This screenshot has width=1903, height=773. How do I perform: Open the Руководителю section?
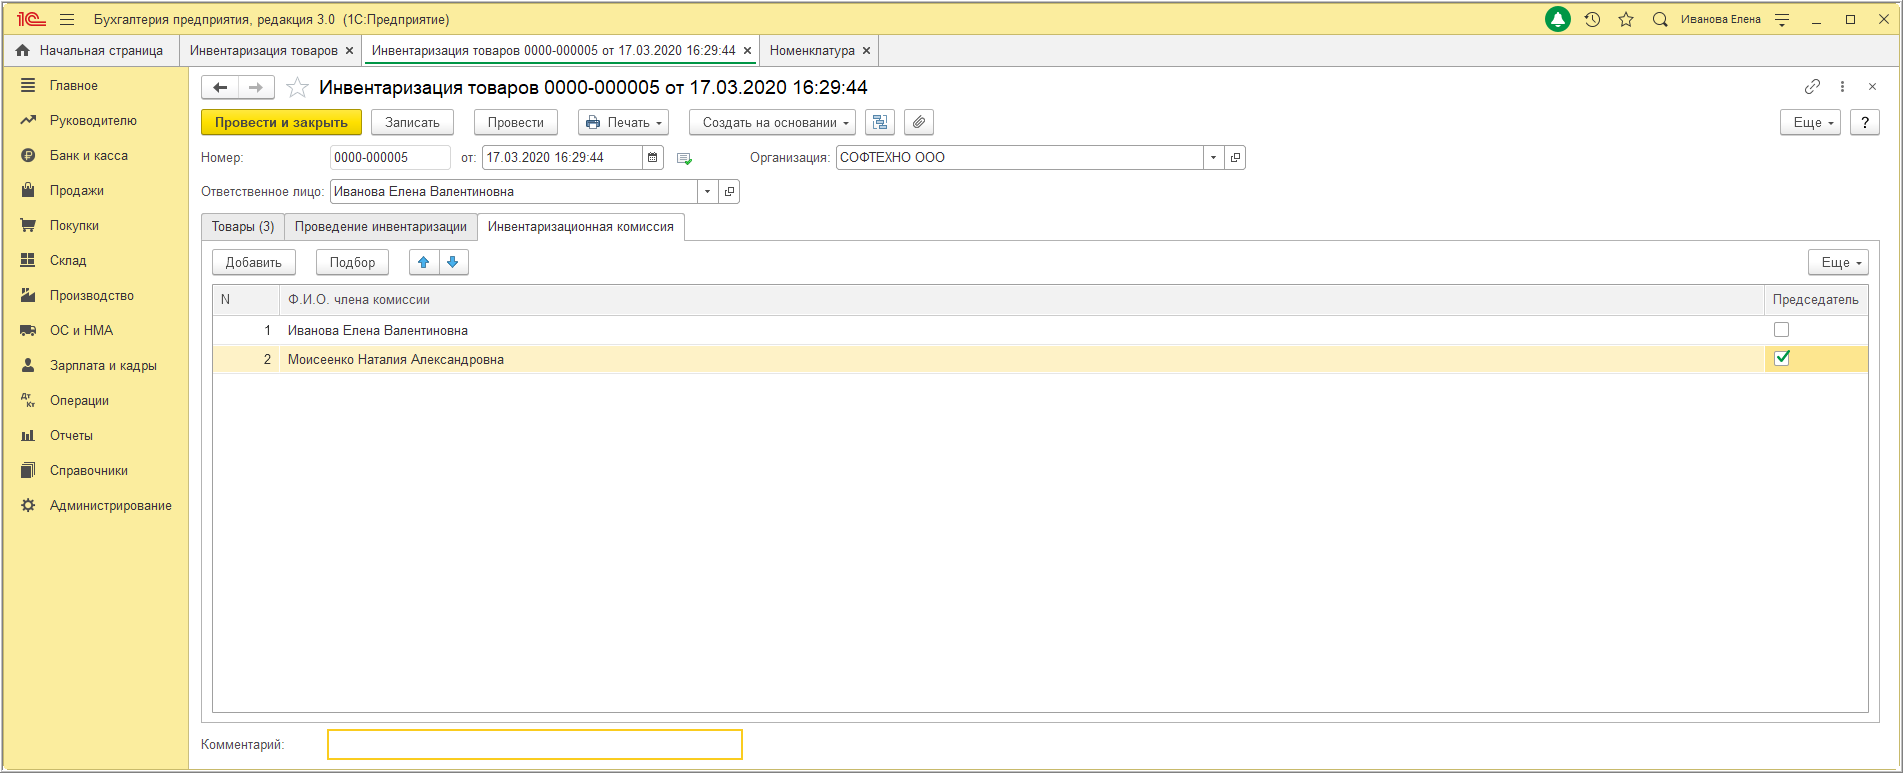(x=95, y=120)
